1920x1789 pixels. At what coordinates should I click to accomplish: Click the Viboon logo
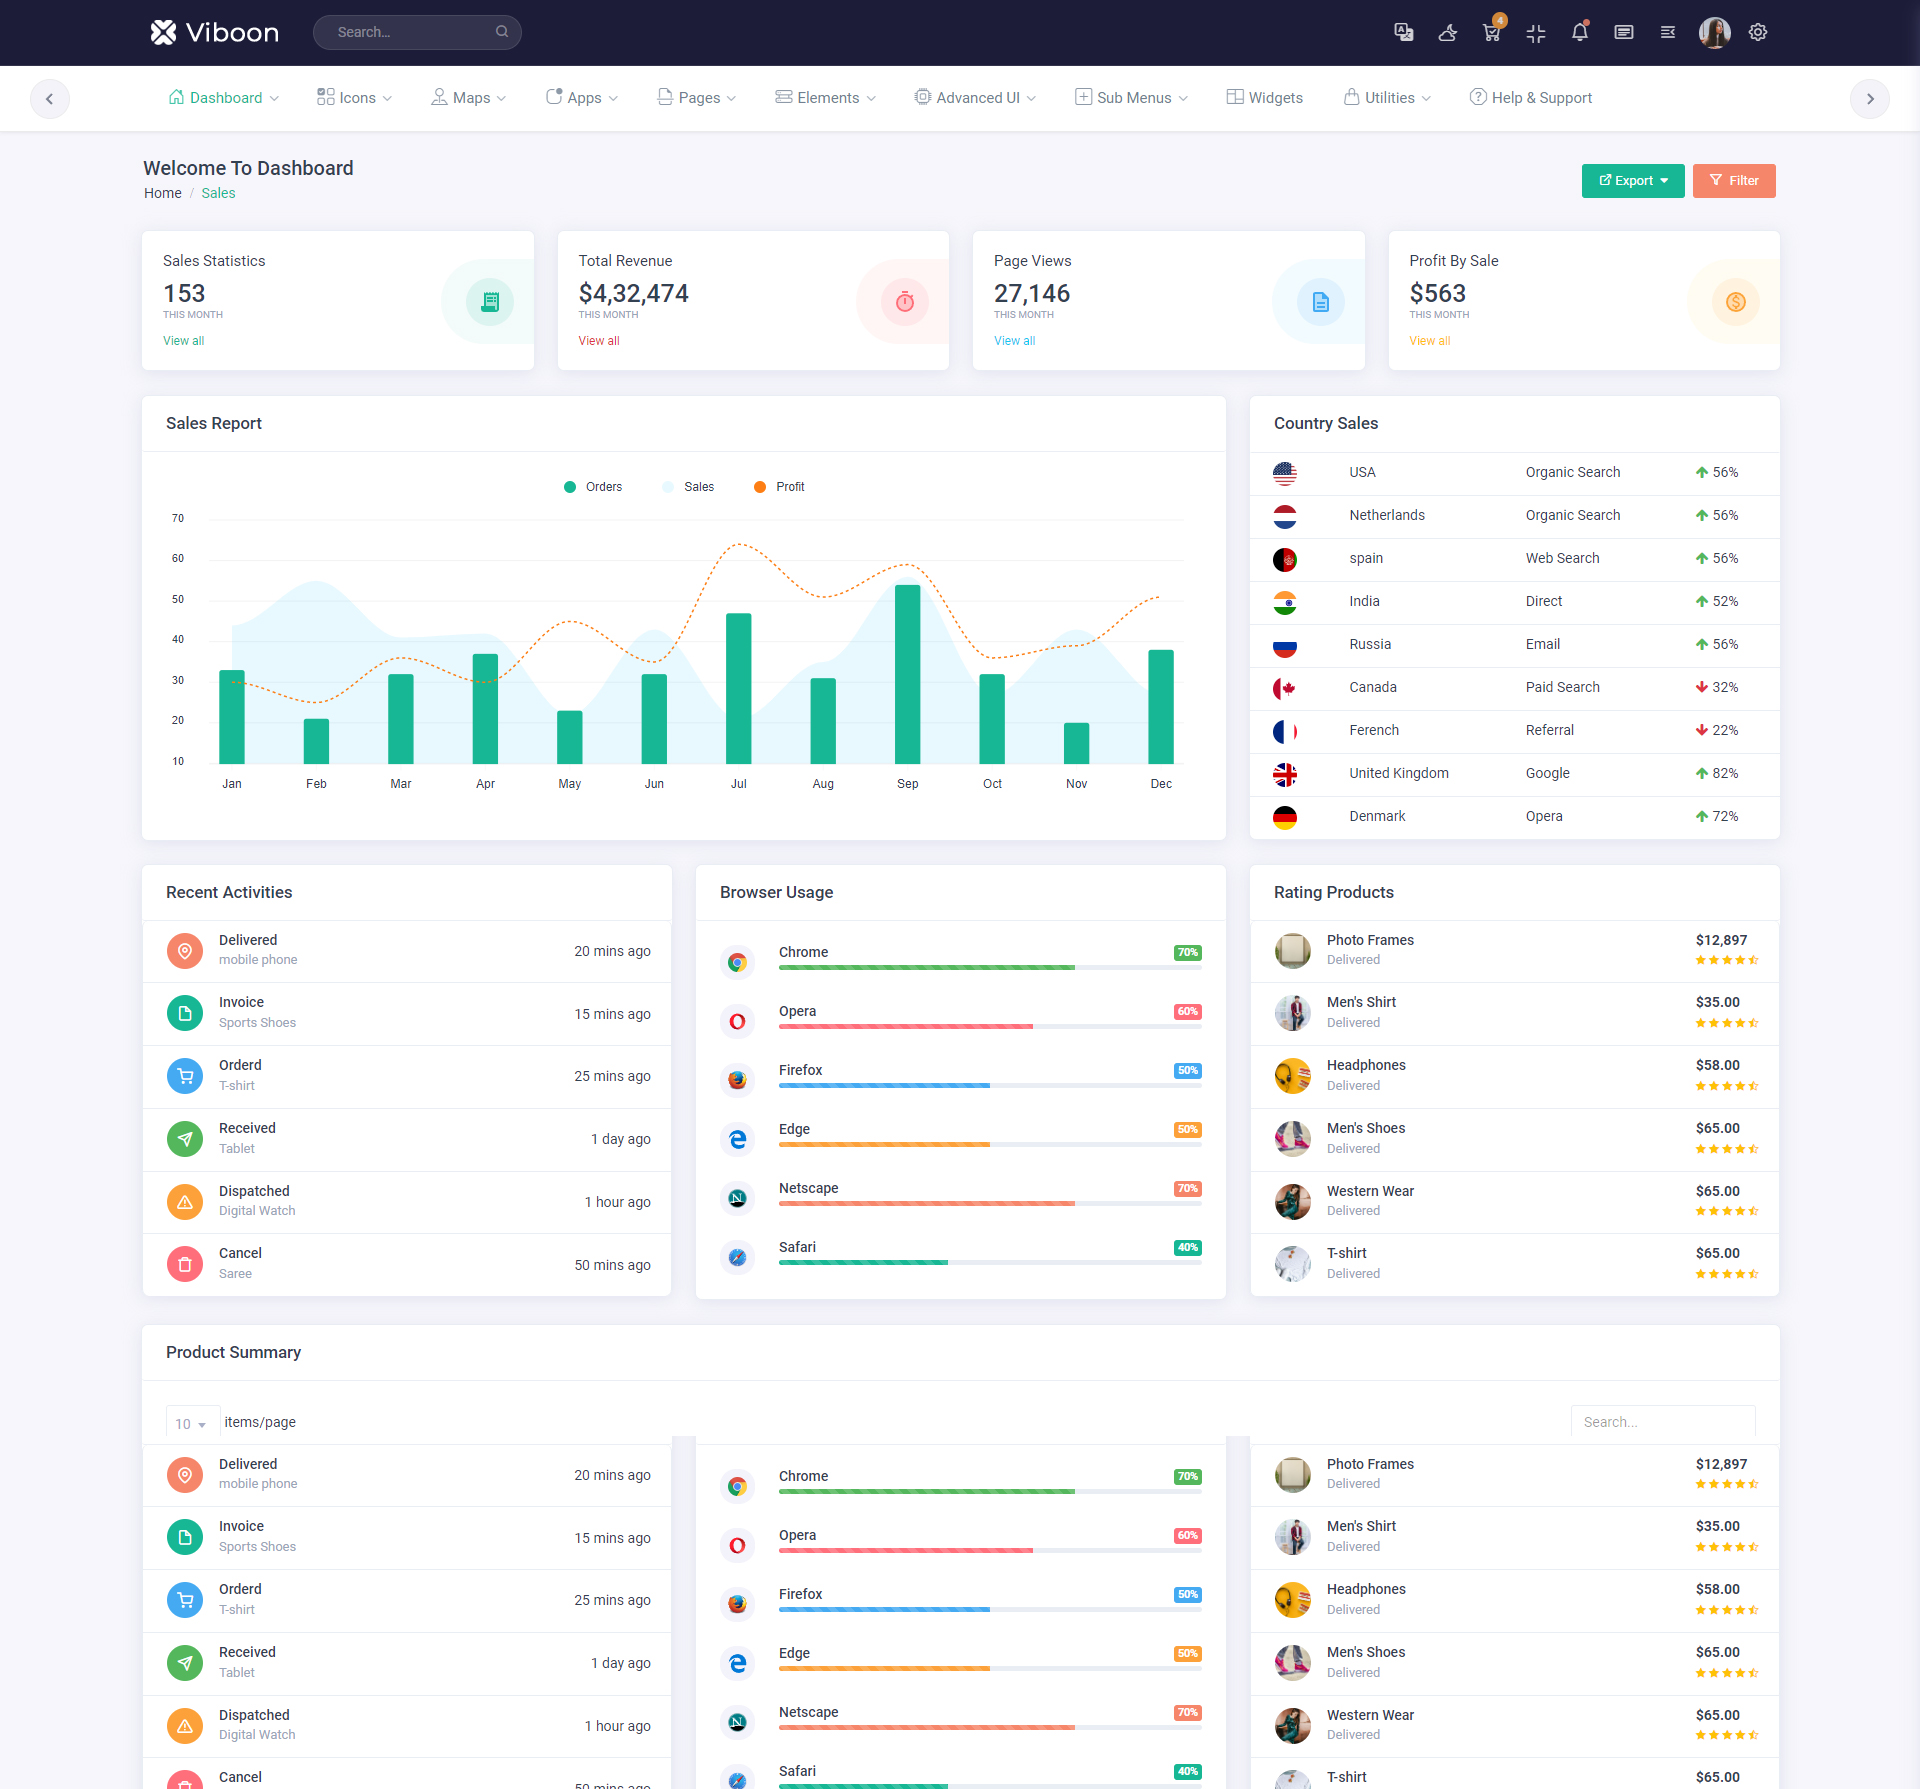coord(215,32)
